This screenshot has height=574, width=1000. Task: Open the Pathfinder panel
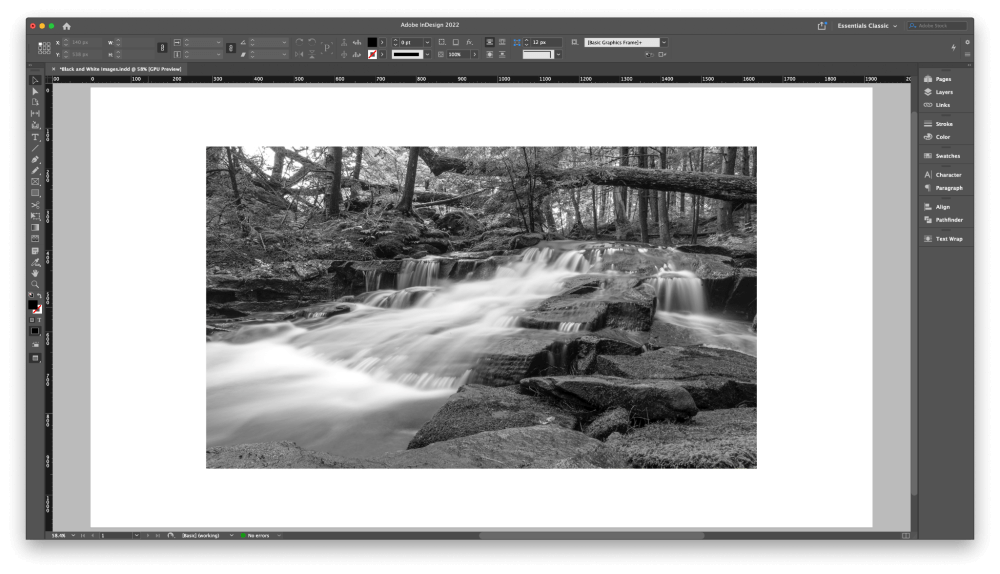(943, 220)
